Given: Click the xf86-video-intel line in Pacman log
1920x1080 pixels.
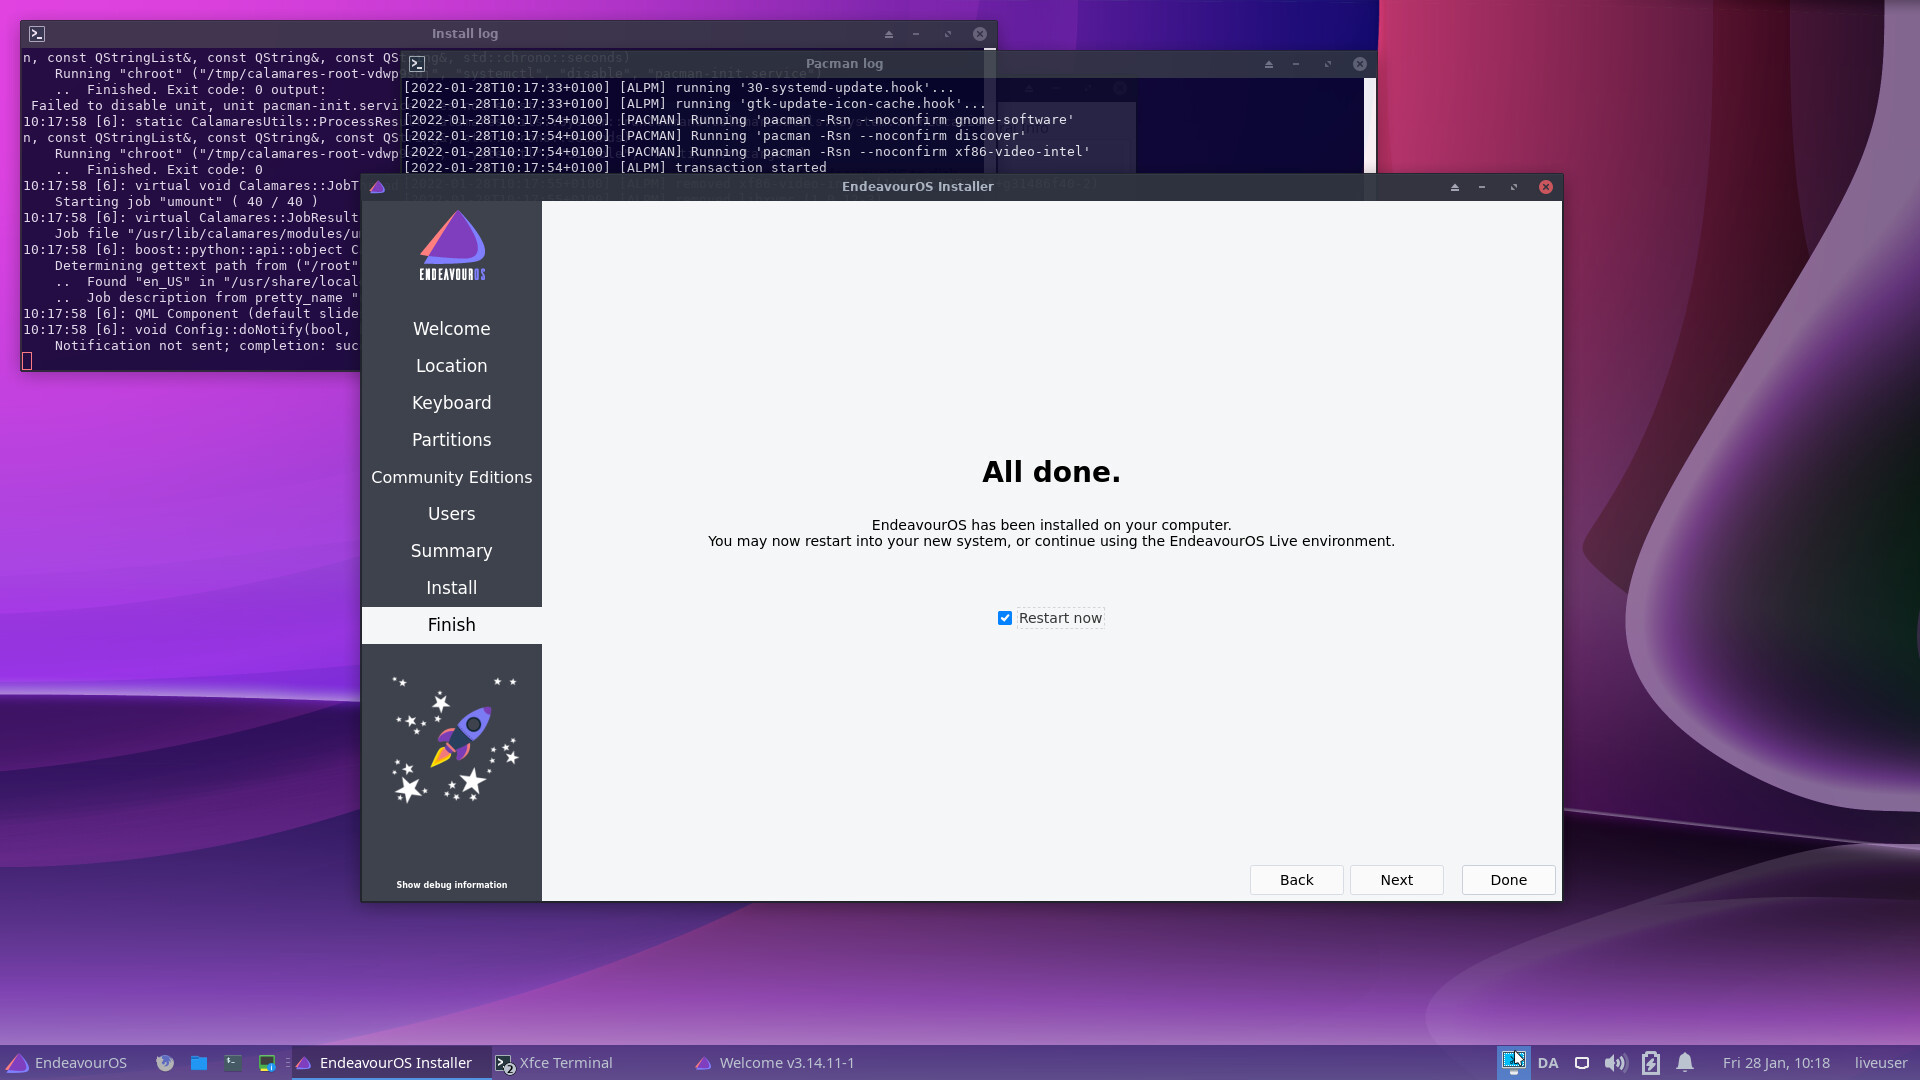Looking at the screenshot, I should 747,152.
